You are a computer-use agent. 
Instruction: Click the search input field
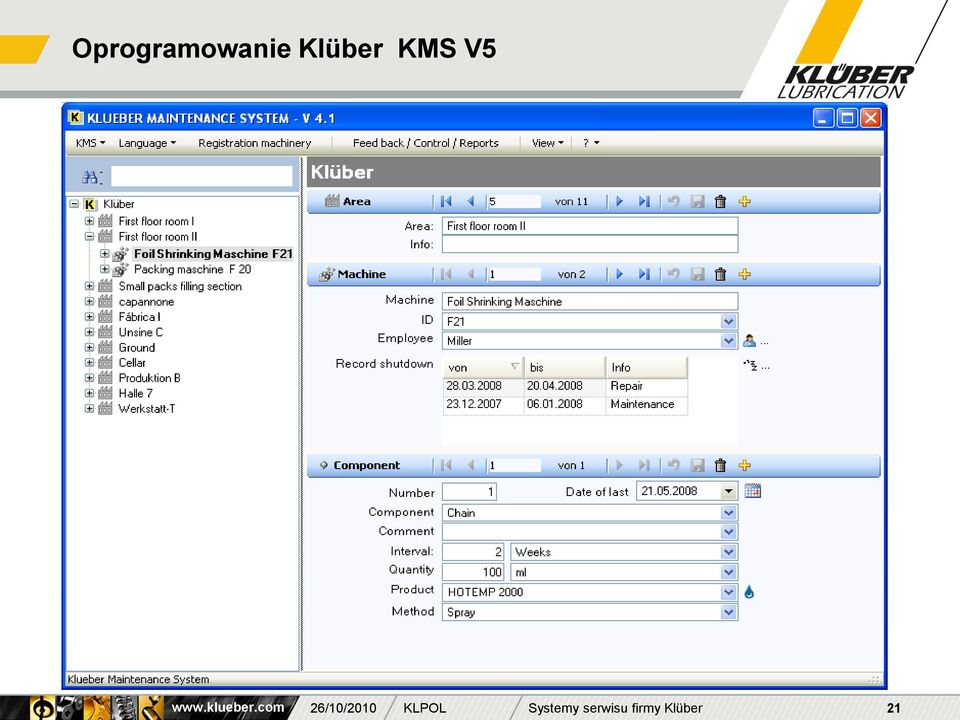pyautogui.click(x=201, y=177)
